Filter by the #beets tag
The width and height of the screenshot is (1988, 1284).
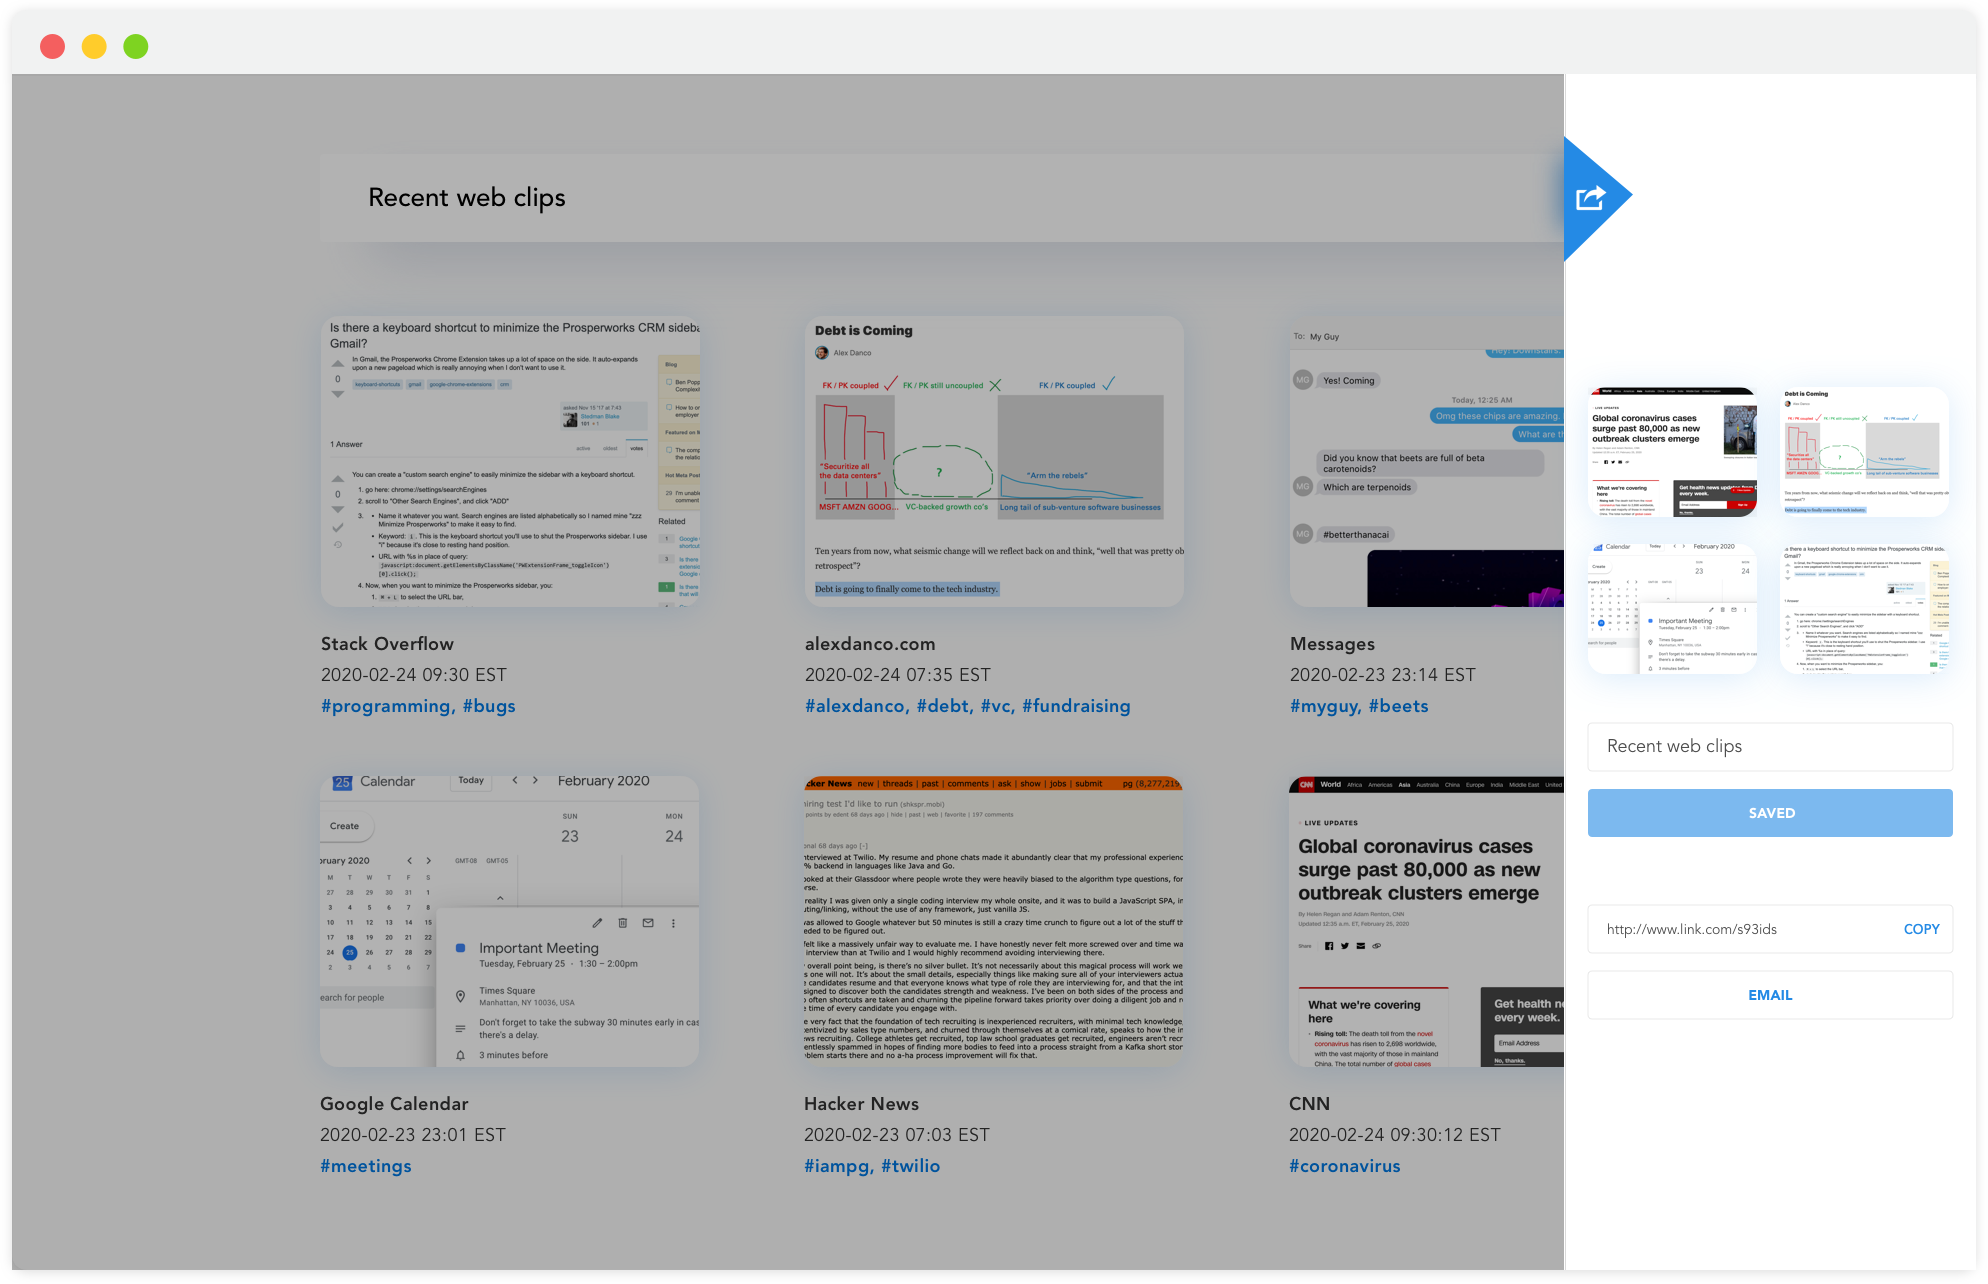point(1398,706)
